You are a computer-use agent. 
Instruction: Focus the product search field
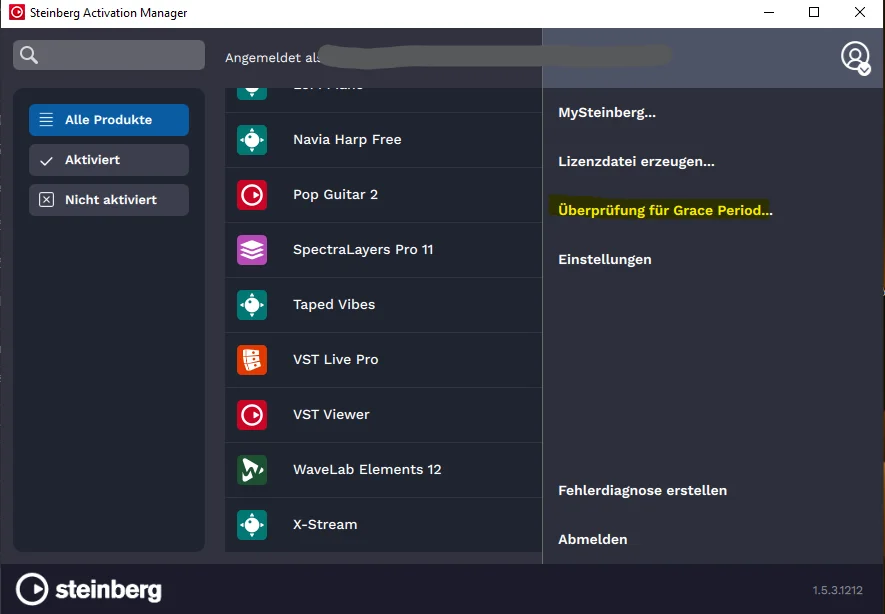(109, 55)
